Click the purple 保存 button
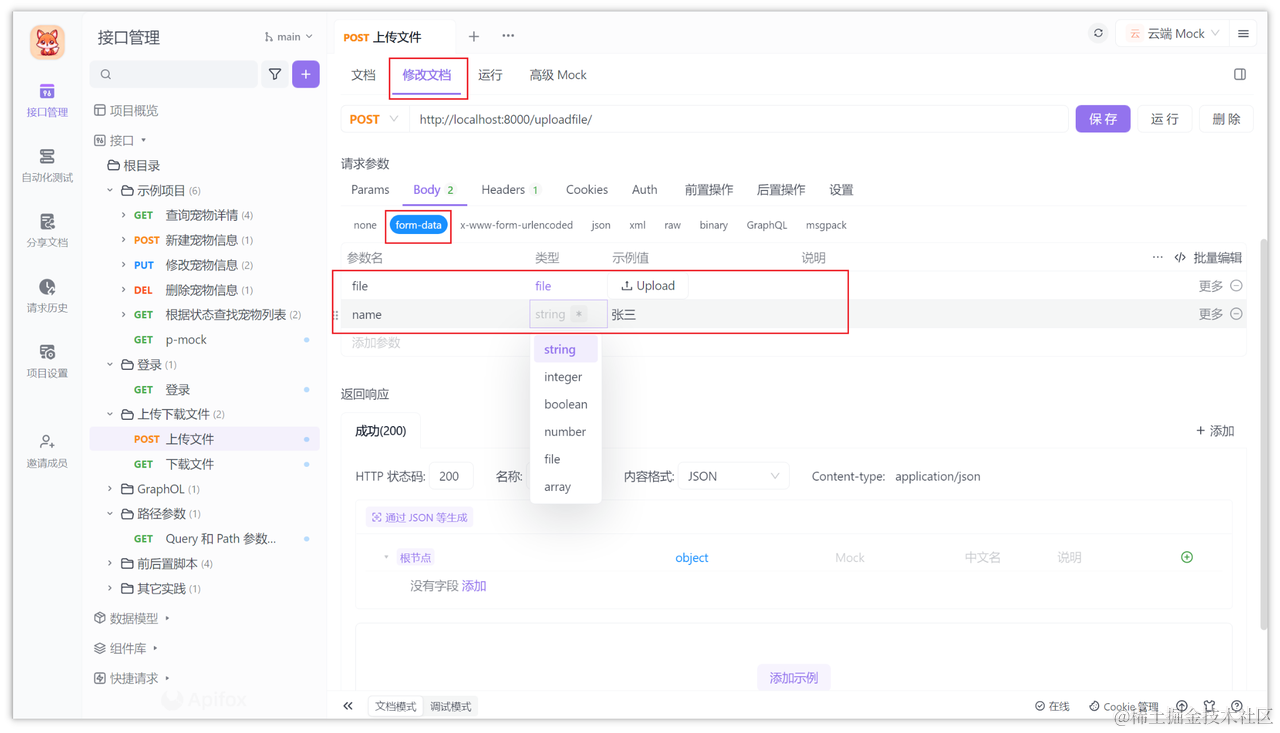 click(x=1102, y=118)
